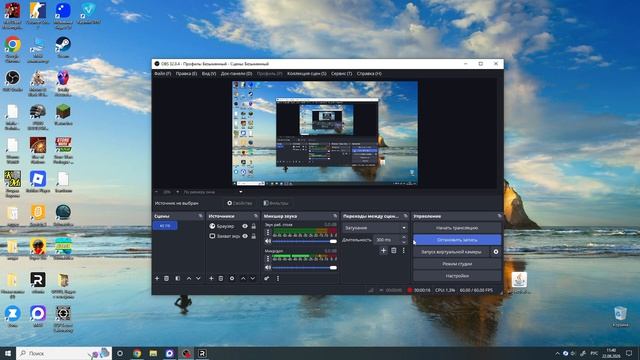Click Запуск виртуальной камеры button
This screenshot has width=640, height=360.
451,252
